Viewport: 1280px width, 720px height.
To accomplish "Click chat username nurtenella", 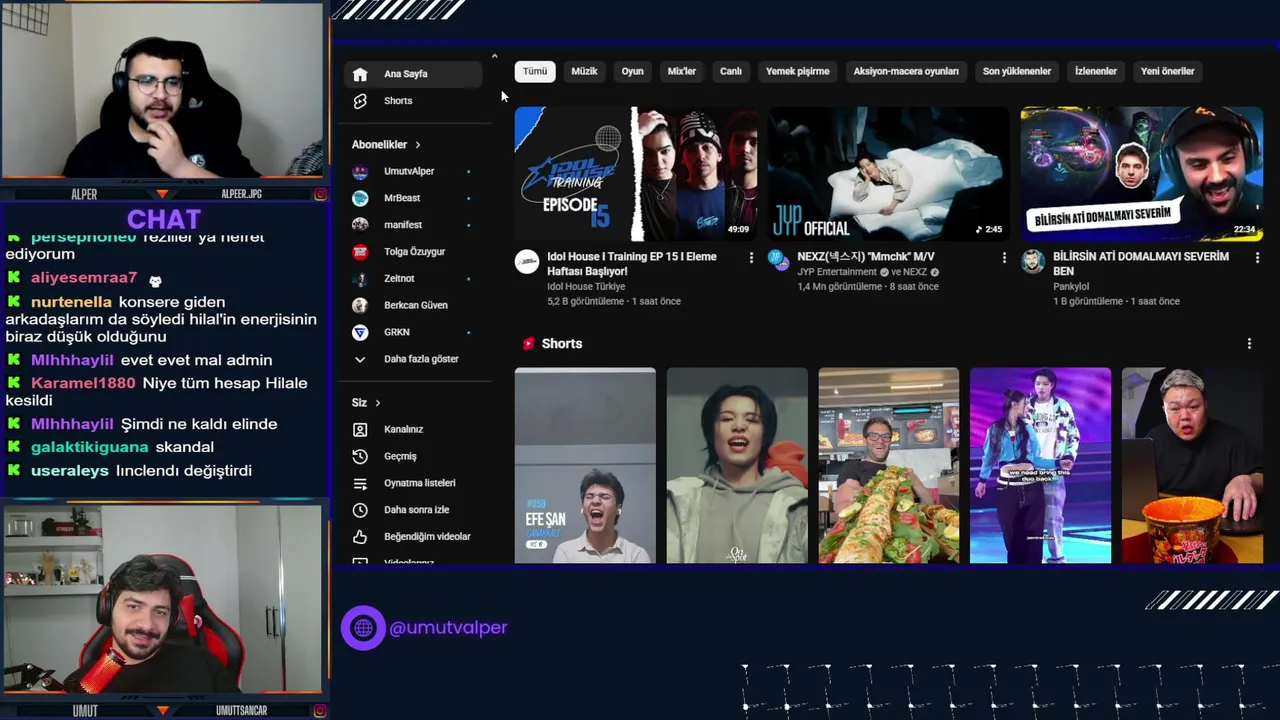I will coord(71,302).
